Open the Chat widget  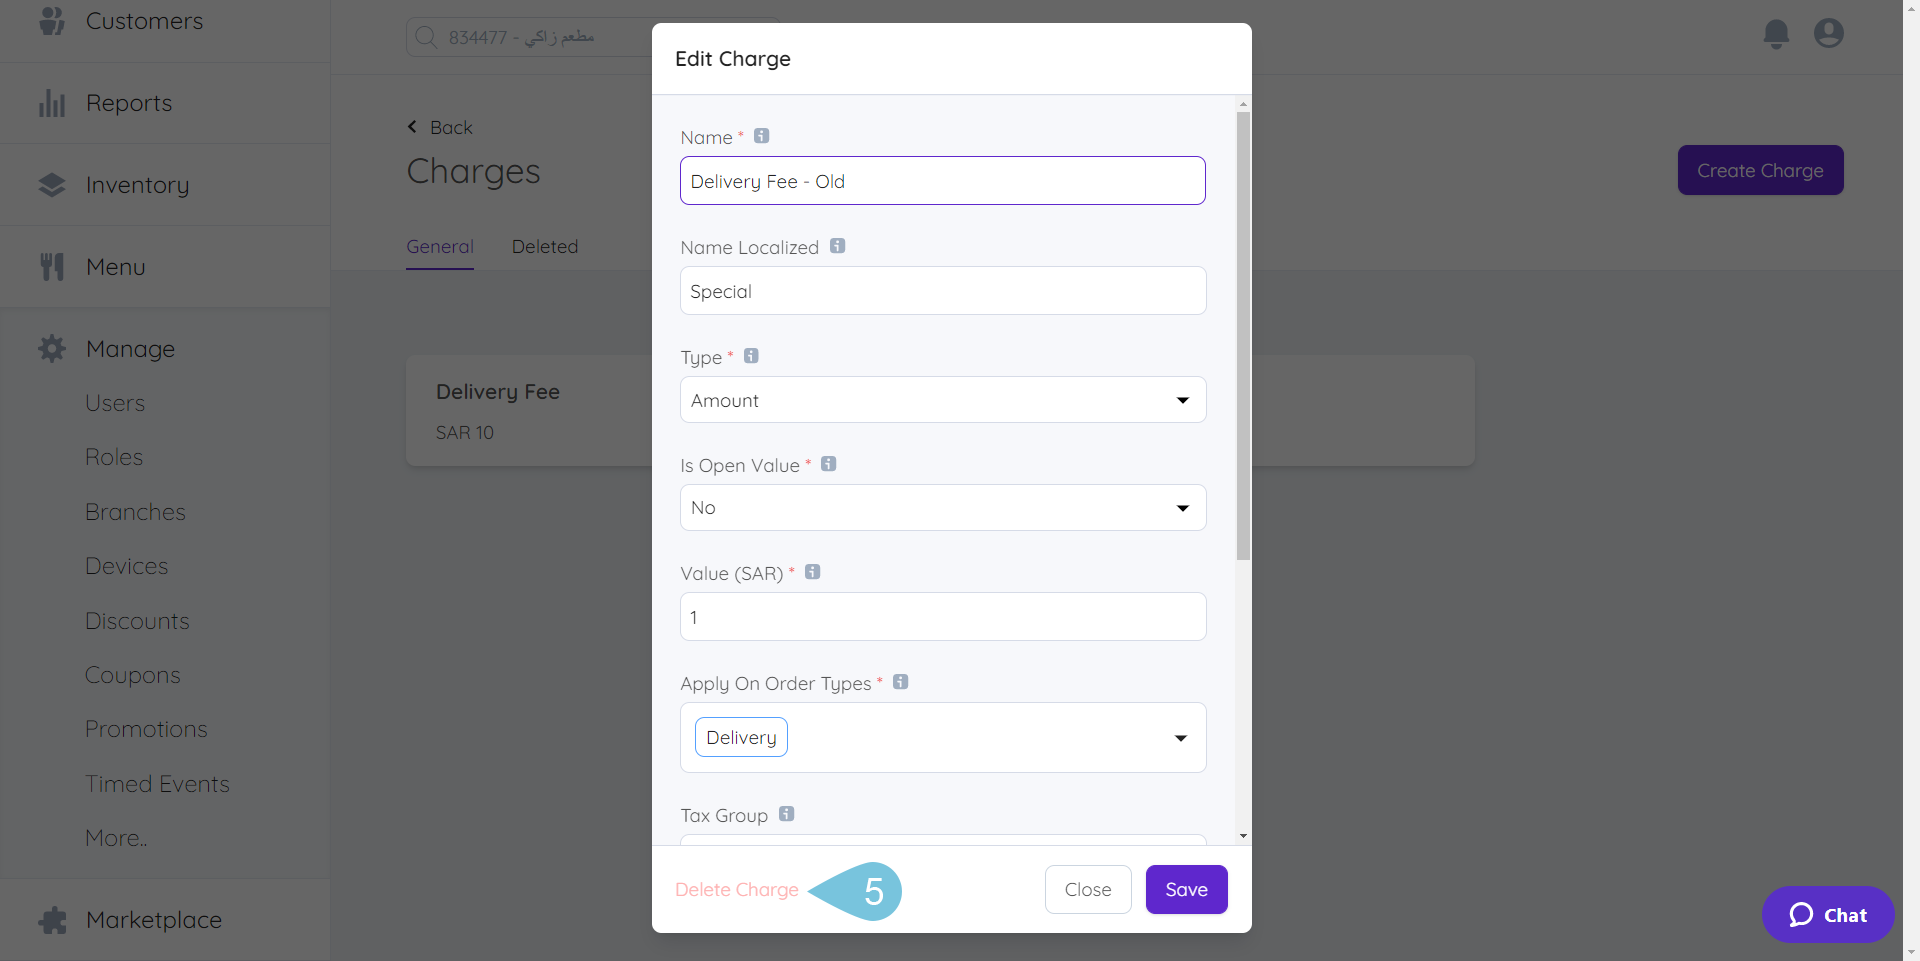point(1828,915)
